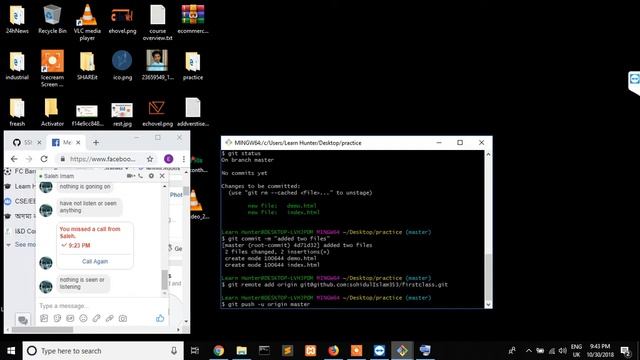The height and width of the screenshot is (360, 640).
Task: Activate Cortana microphone in search box
Action: 174,351
